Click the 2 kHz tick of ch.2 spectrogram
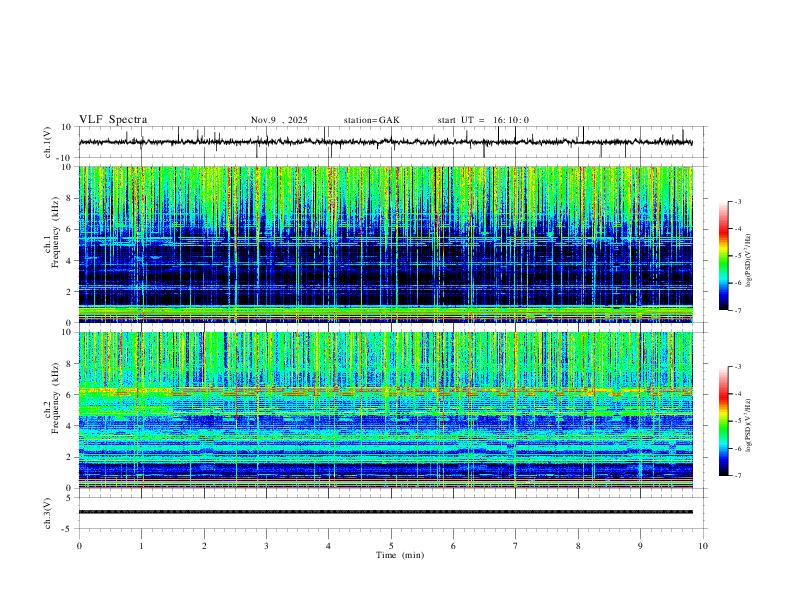The image size is (792, 612). click(70, 457)
